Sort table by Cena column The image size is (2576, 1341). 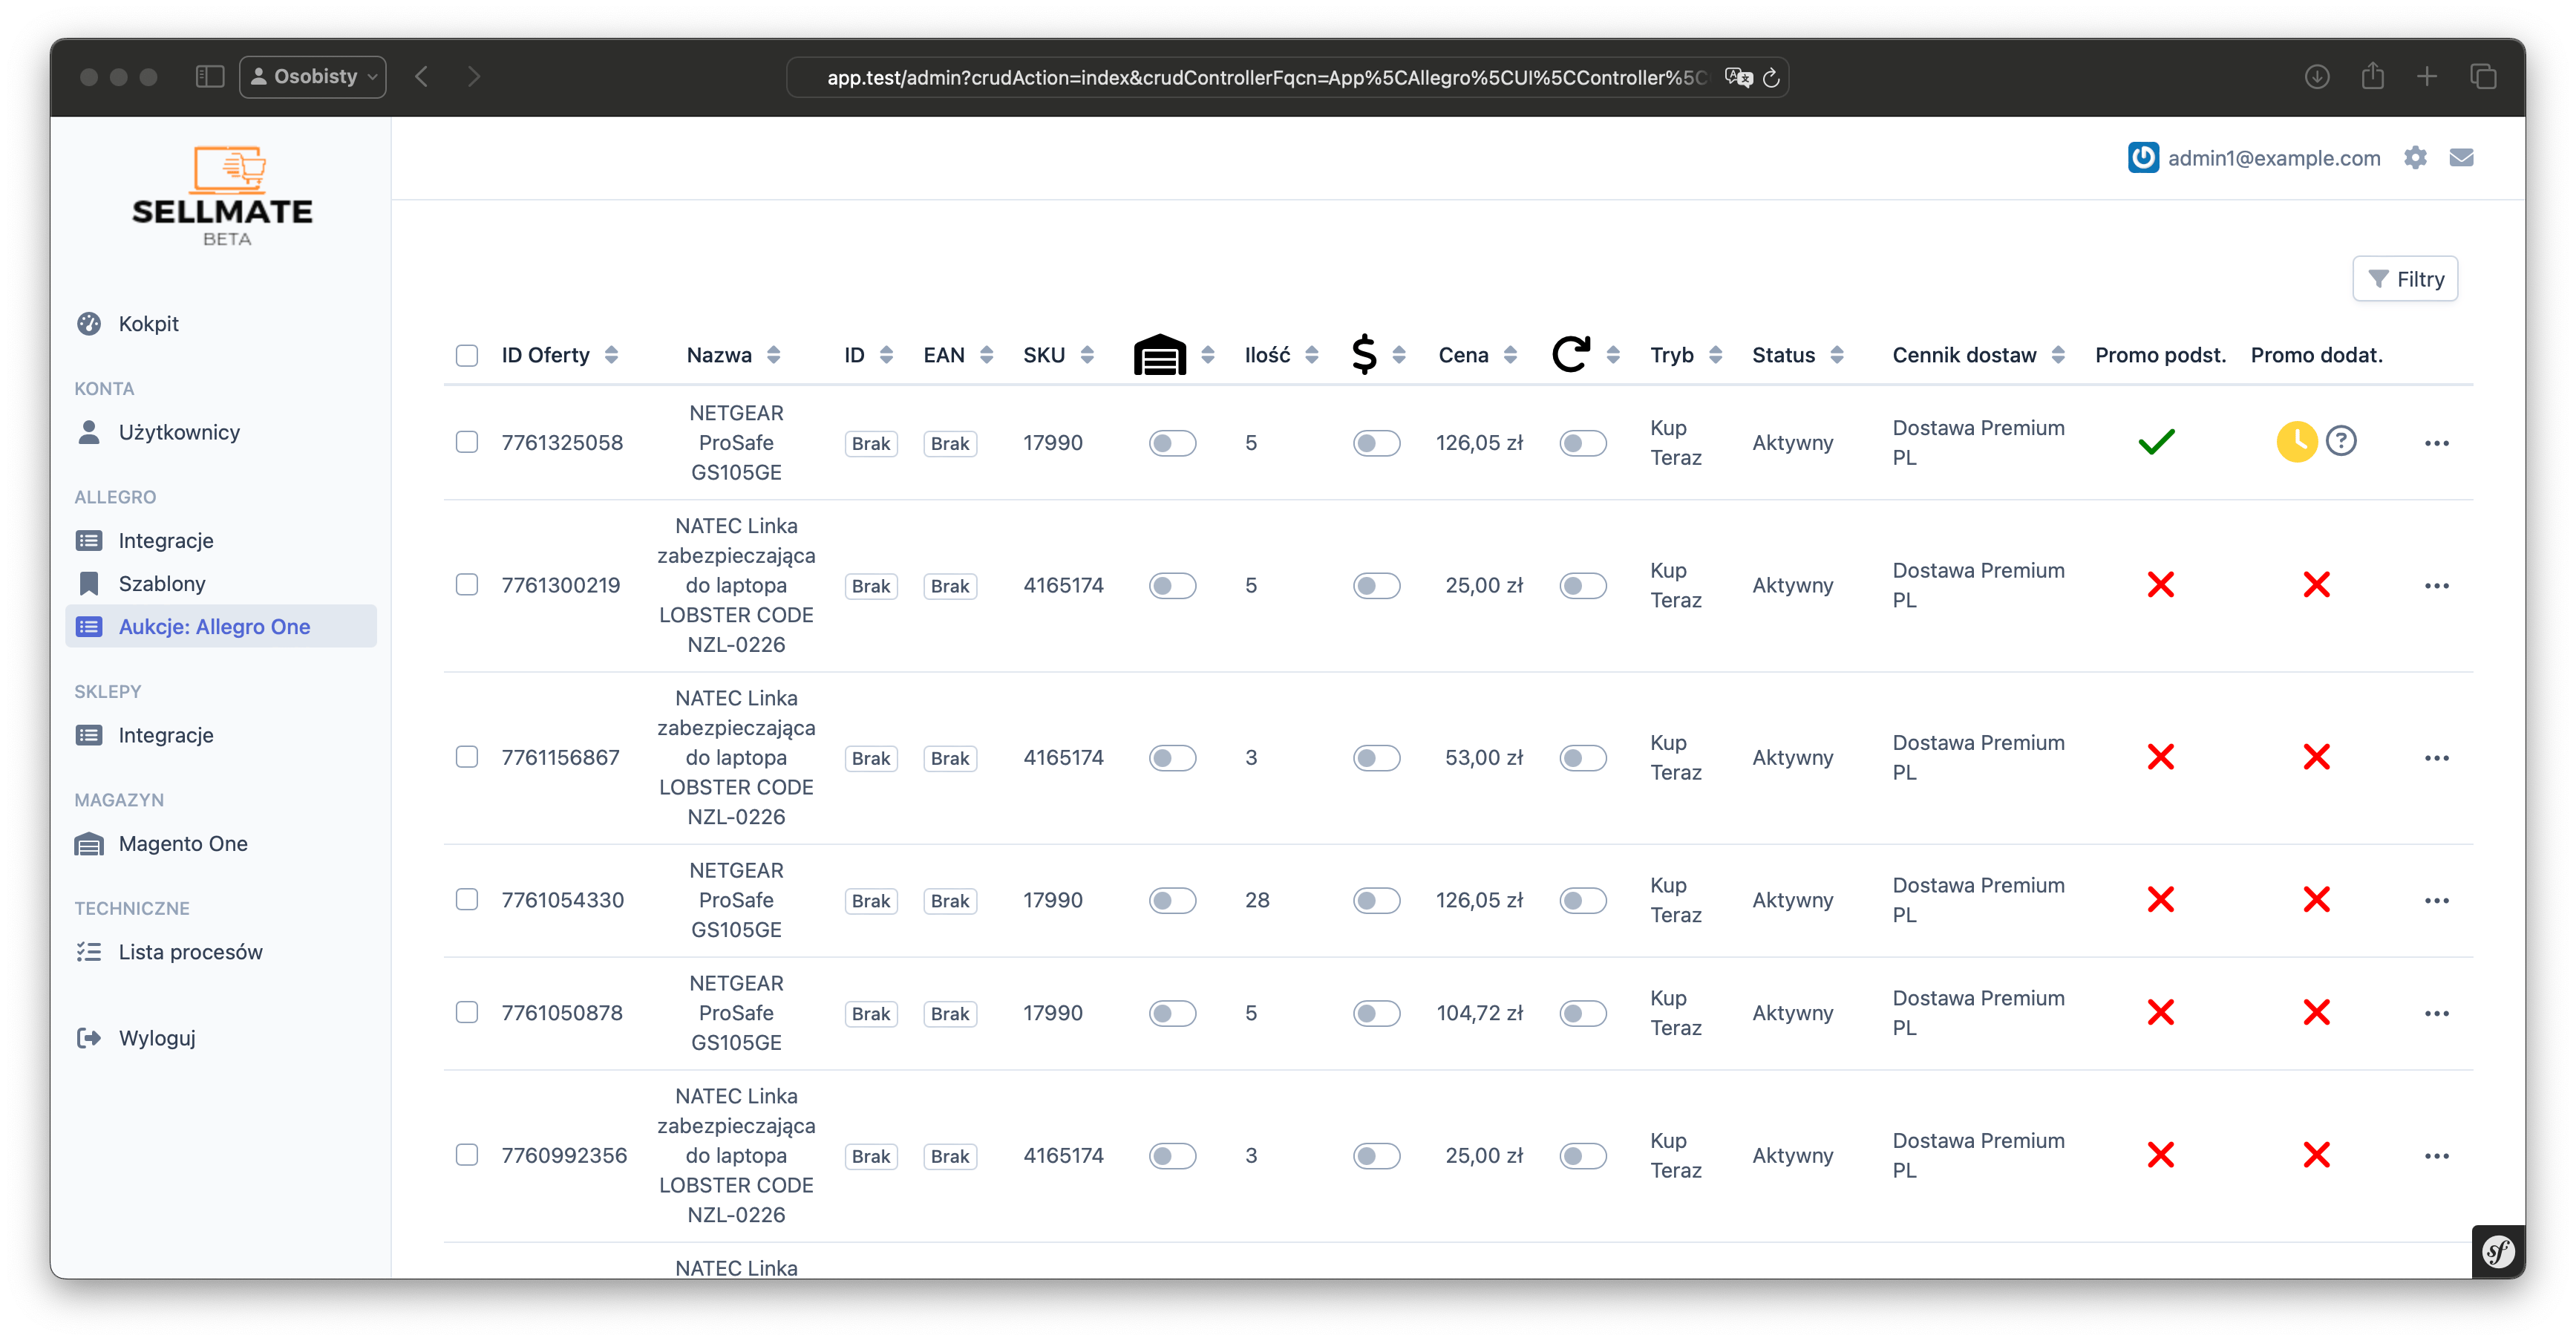1477,355
